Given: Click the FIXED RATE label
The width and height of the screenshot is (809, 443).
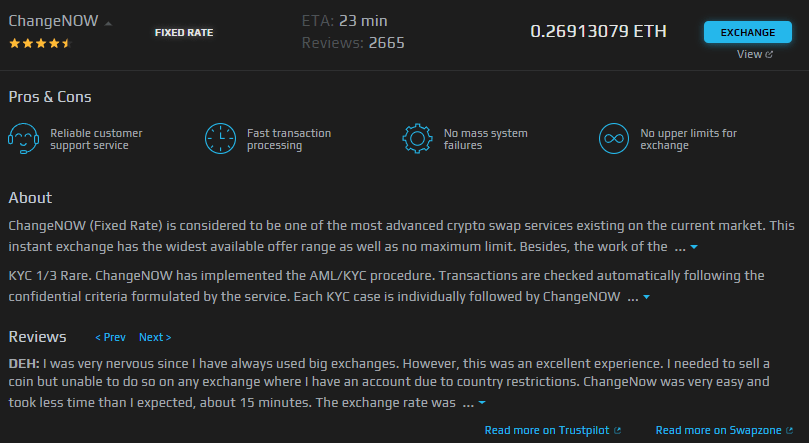Looking at the screenshot, I should (184, 32).
